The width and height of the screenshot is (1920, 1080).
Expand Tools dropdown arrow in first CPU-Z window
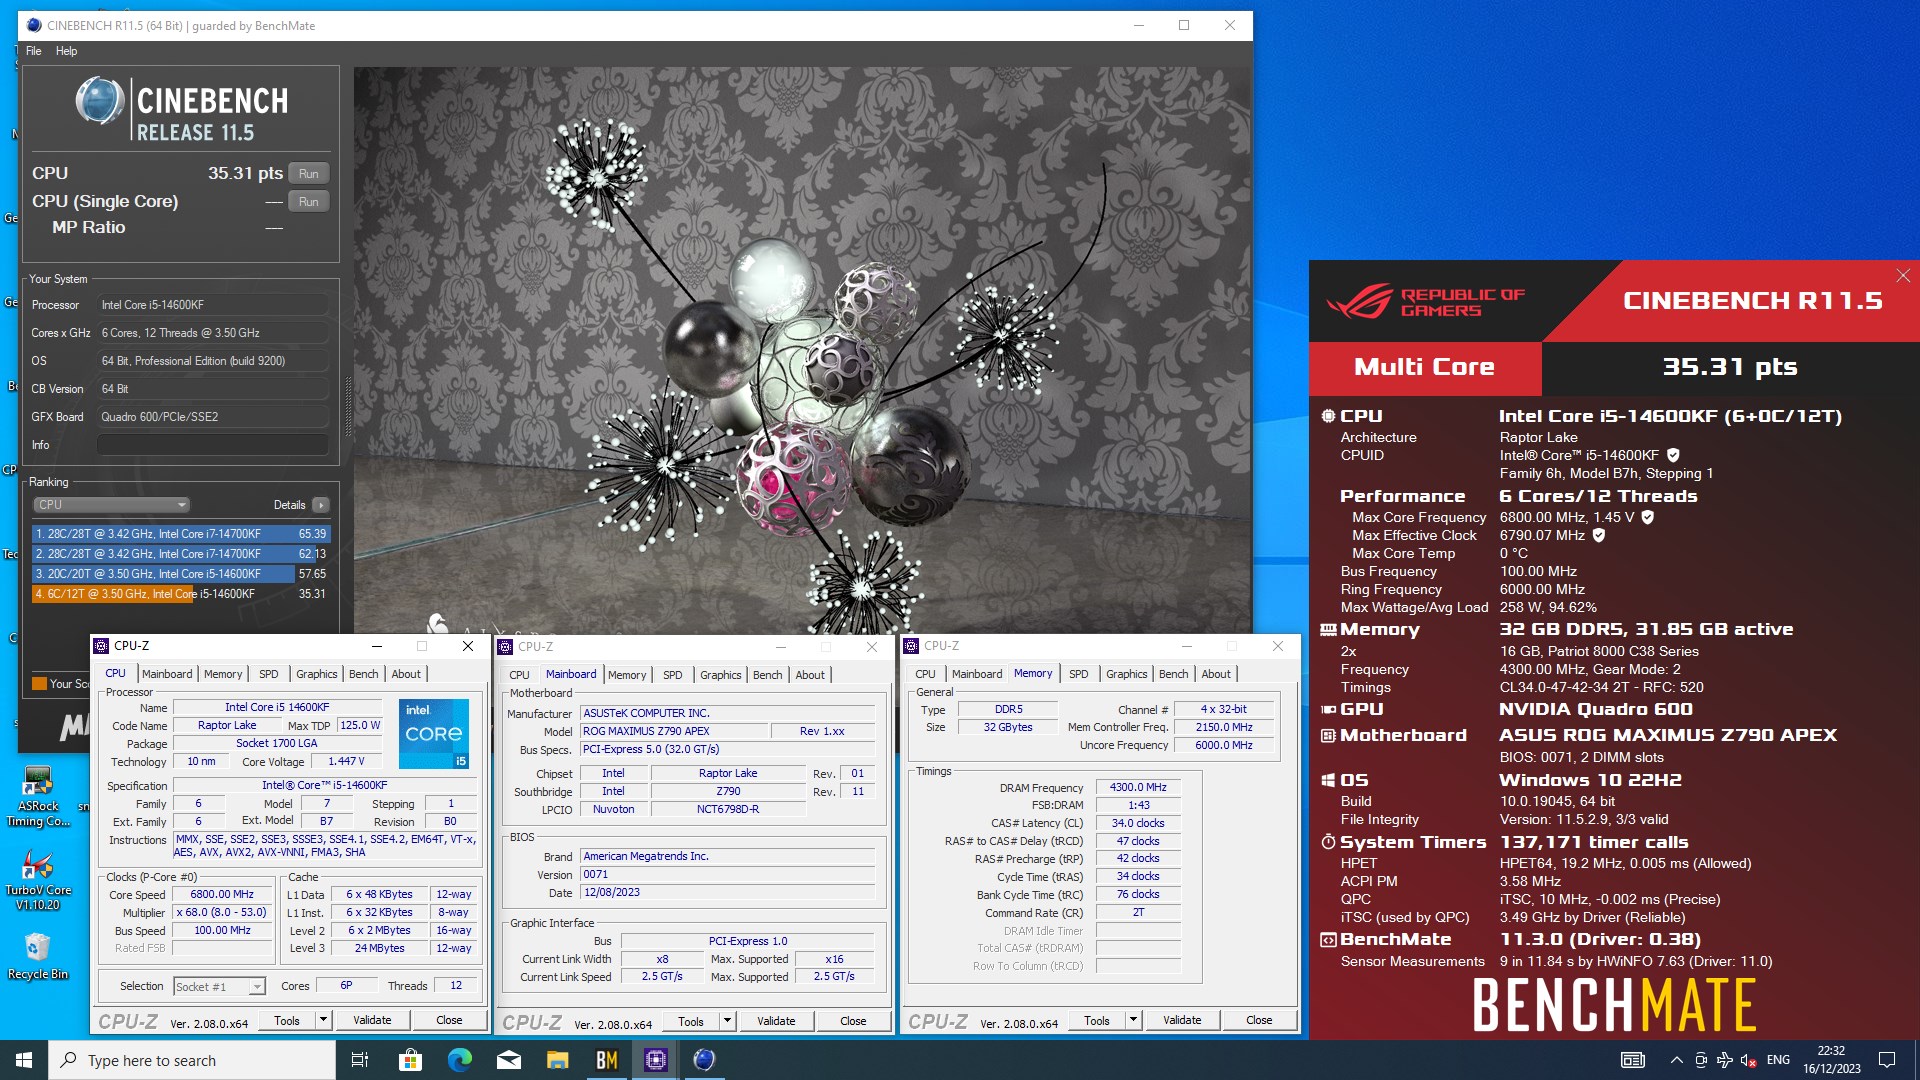(323, 1021)
